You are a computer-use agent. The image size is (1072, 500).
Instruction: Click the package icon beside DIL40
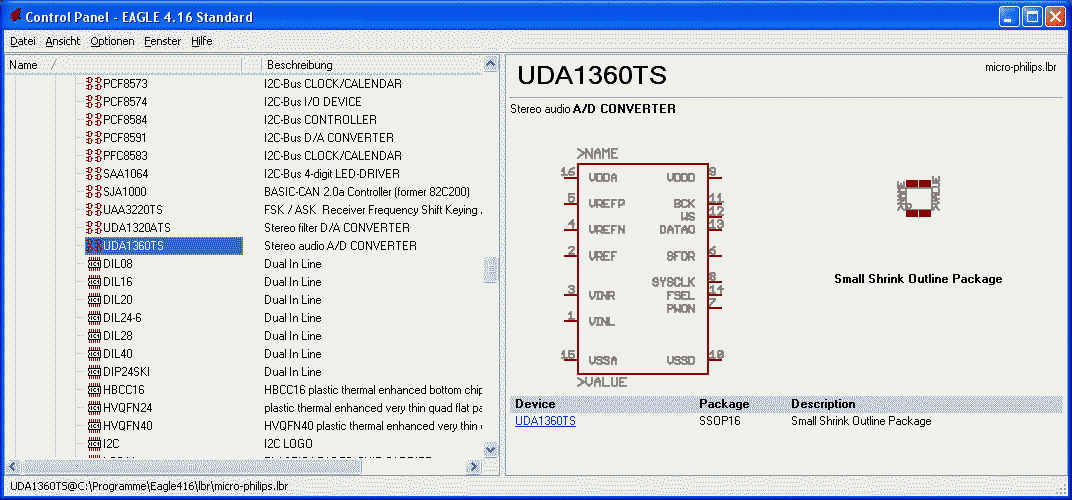[x=95, y=354]
